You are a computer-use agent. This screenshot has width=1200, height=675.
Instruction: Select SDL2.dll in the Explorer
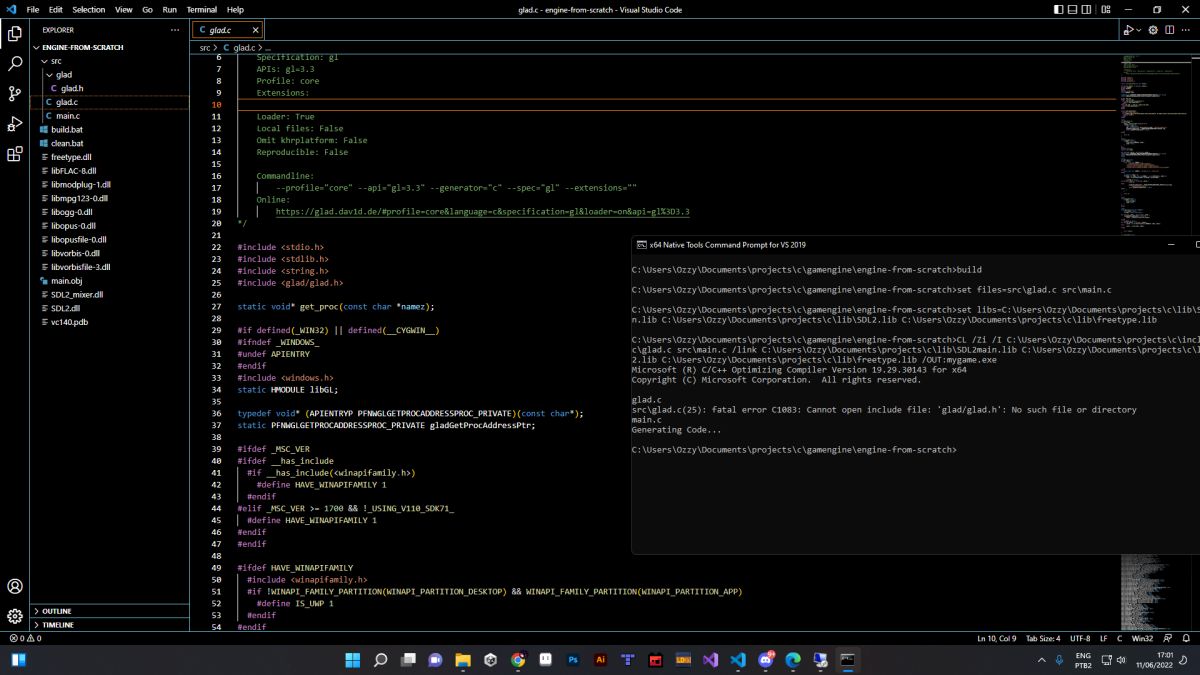coord(110,308)
